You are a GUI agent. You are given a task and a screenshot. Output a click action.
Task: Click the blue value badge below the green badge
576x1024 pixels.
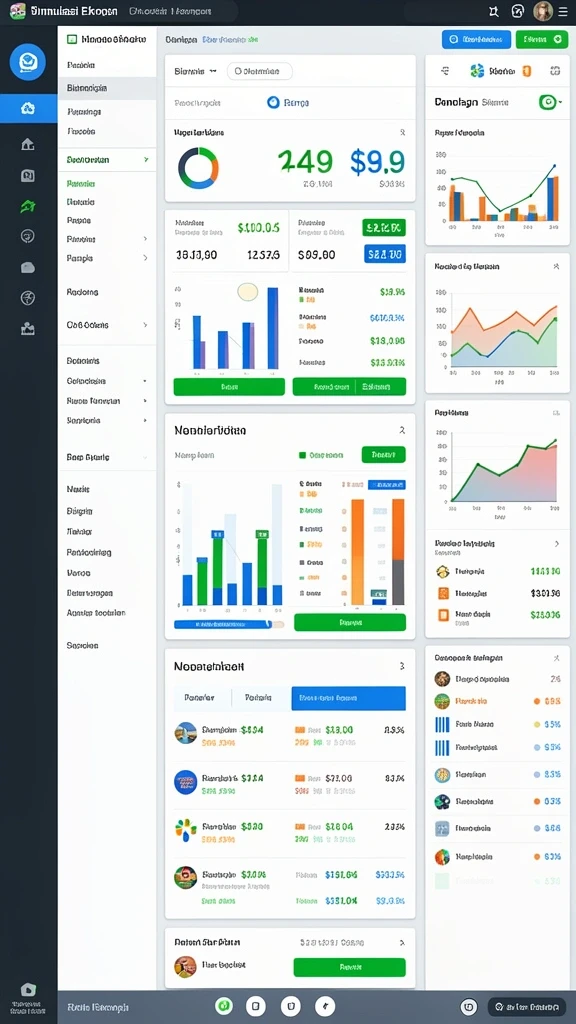(x=384, y=253)
